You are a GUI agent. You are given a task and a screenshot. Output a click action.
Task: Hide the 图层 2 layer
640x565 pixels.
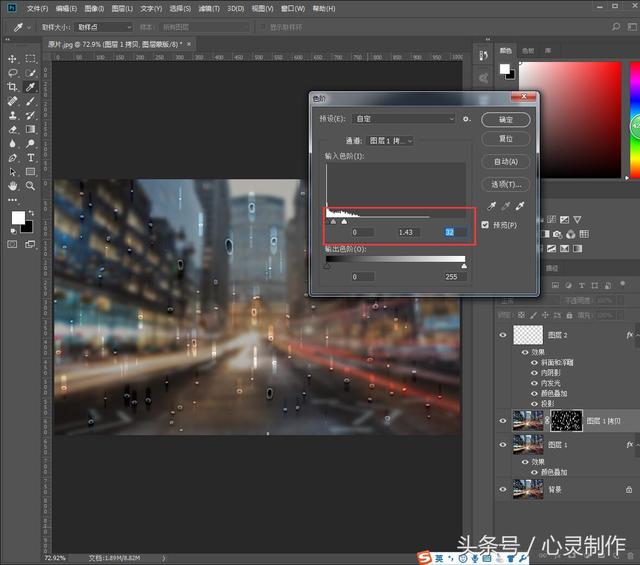[503, 336]
